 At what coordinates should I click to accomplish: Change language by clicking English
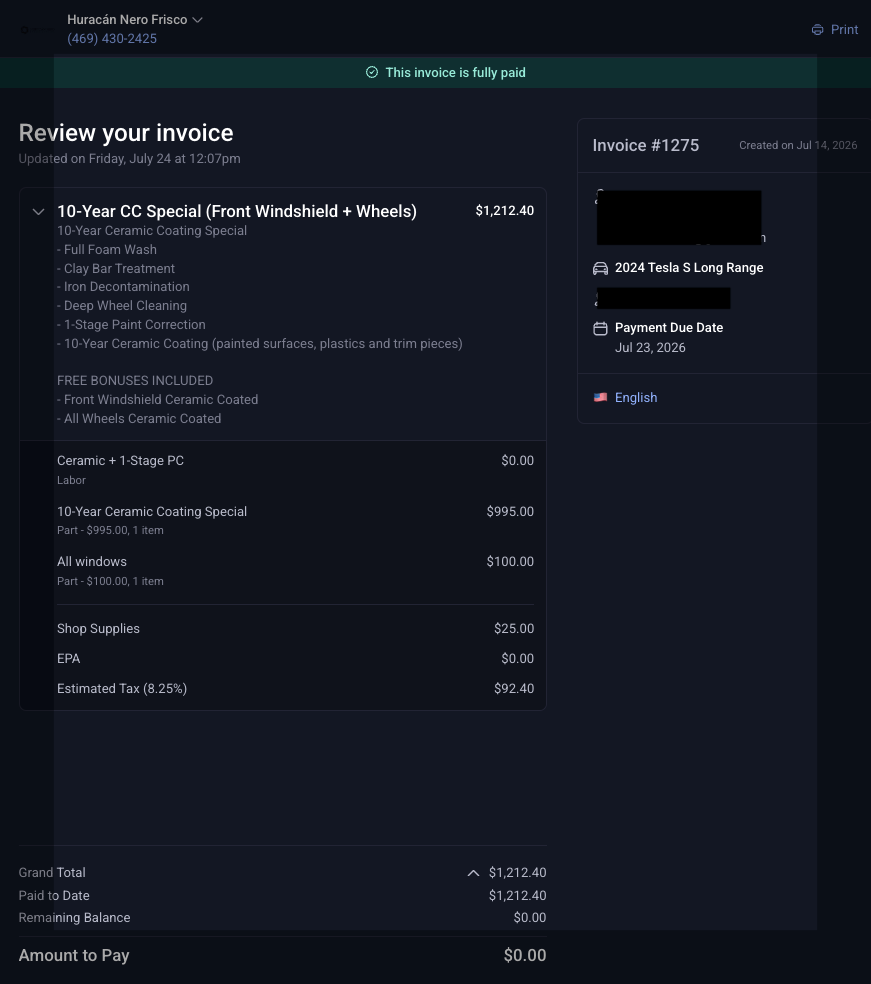pyautogui.click(x=636, y=397)
